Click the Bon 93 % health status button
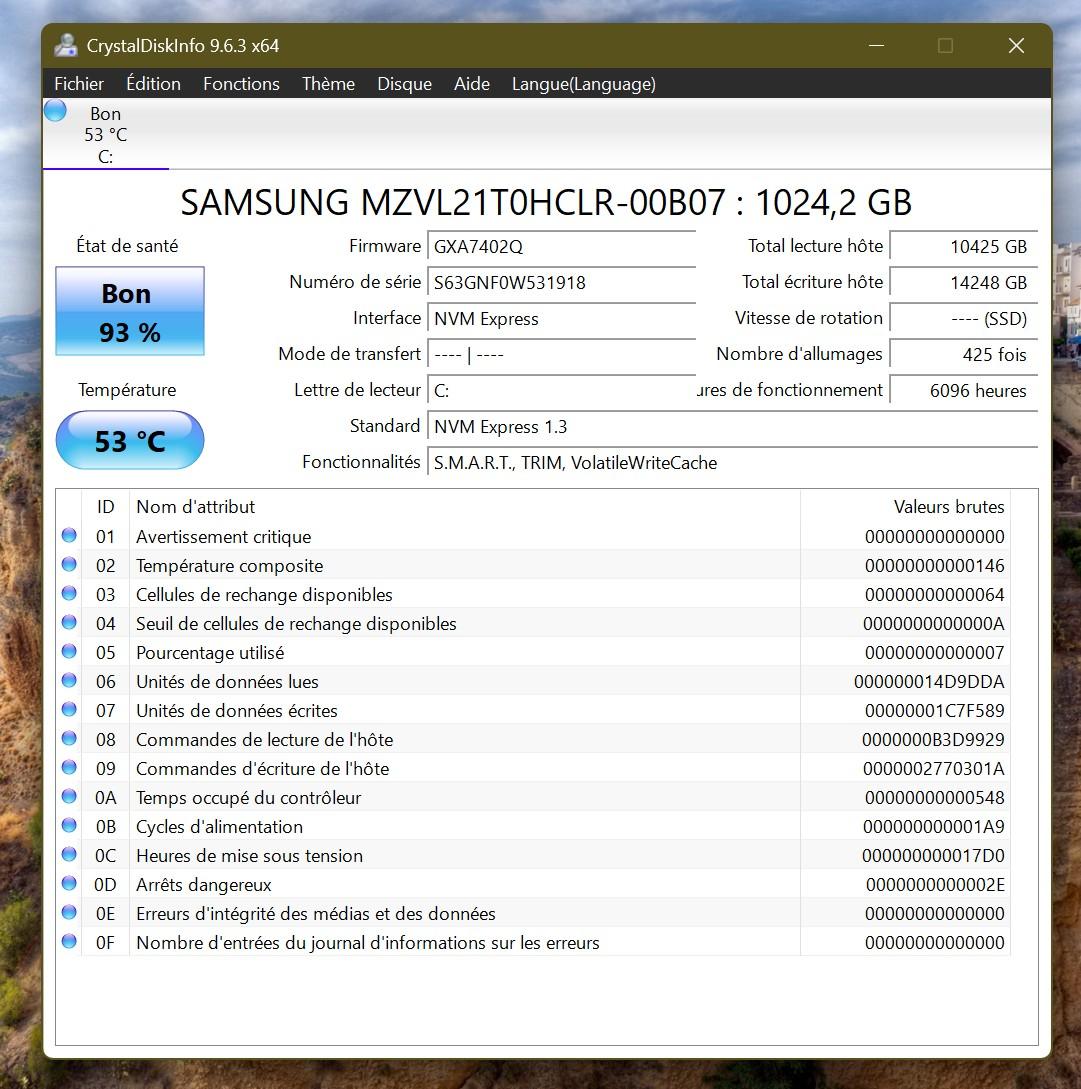 130,311
